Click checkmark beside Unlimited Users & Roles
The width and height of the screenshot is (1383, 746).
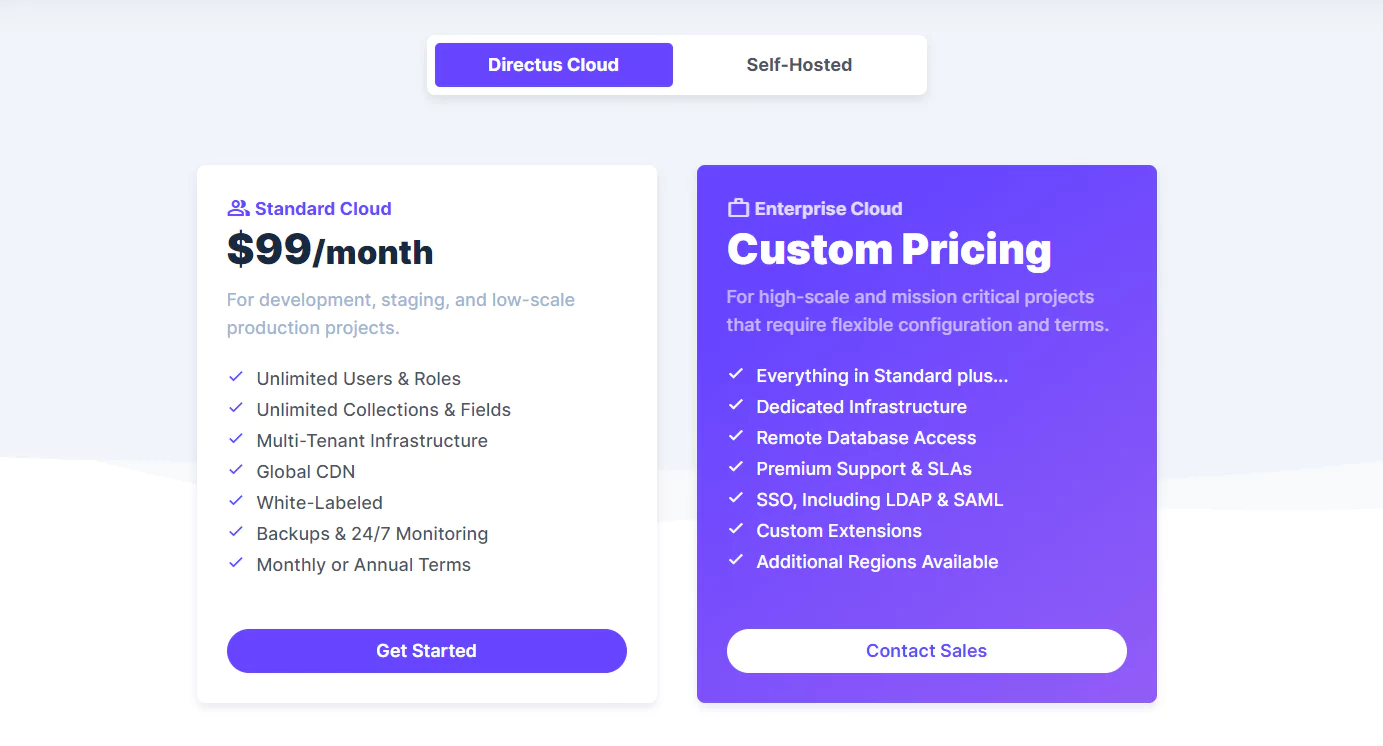click(x=236, y=377)
